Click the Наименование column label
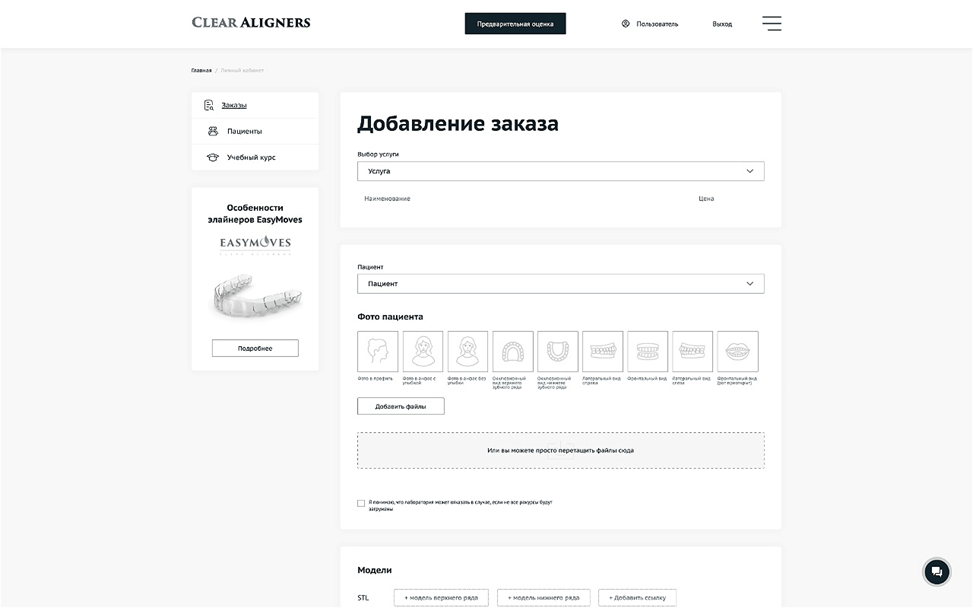973x608 pixels. (x=387, y=199)
